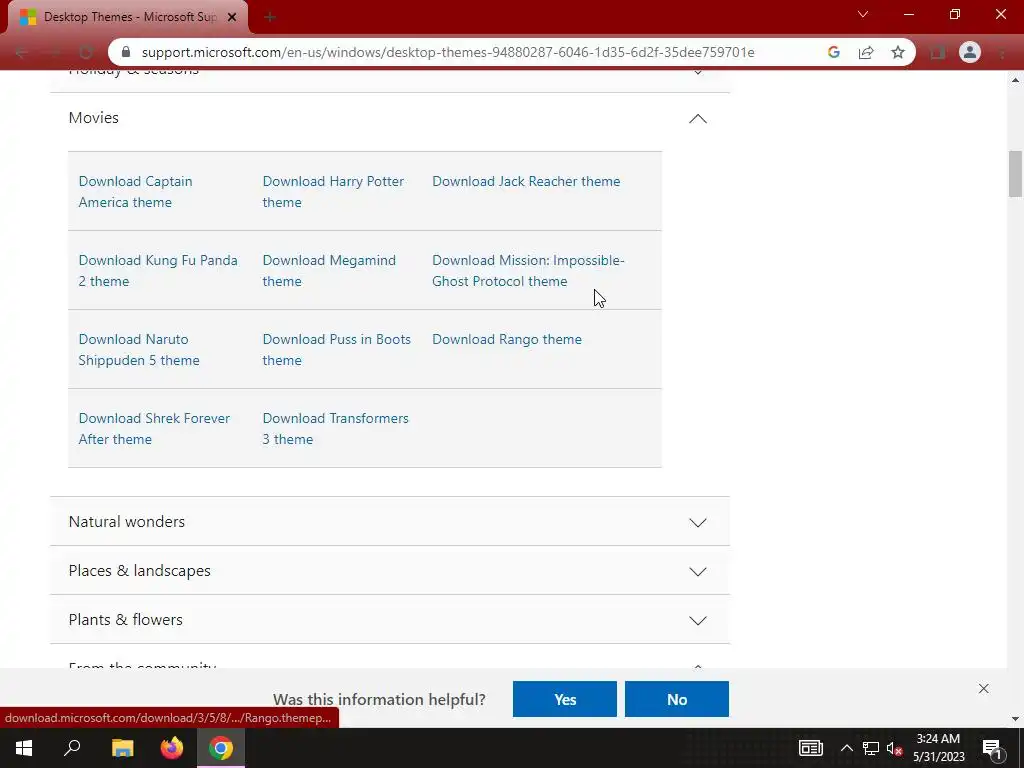Open the Windows taskbar search
The image size is (1024, 768).
72,748
